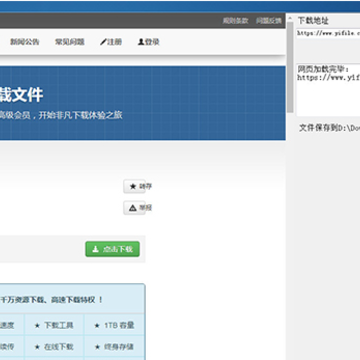Screen dimensions: 360x360
Task: Click the banner subtitle 开始非凡下载体验之旅
Action: (x=80, y=115)
